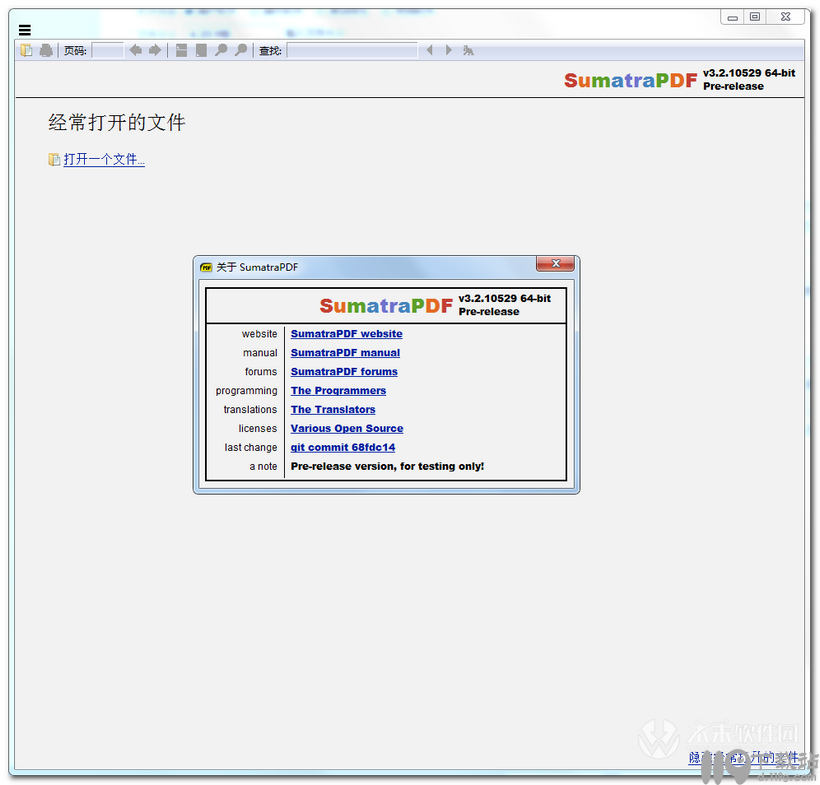Click the page number input field
Screen dimensions: 820x785
click(107, 50)
